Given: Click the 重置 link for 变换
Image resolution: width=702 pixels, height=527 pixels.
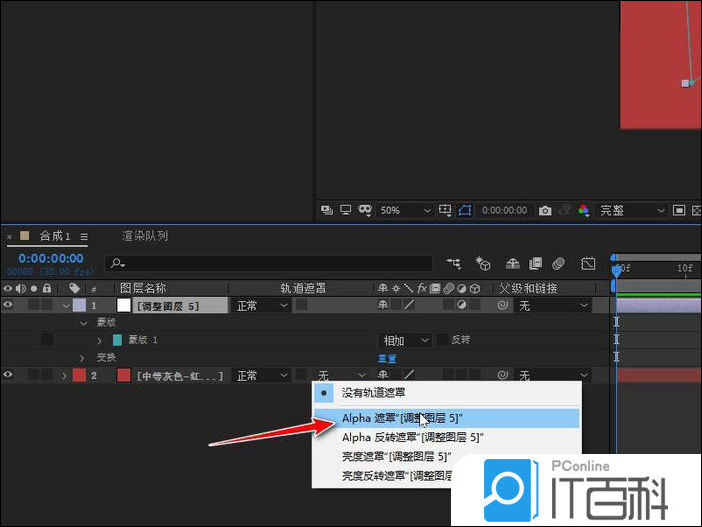Looking at the screenshot, I should tap(387, 358).
